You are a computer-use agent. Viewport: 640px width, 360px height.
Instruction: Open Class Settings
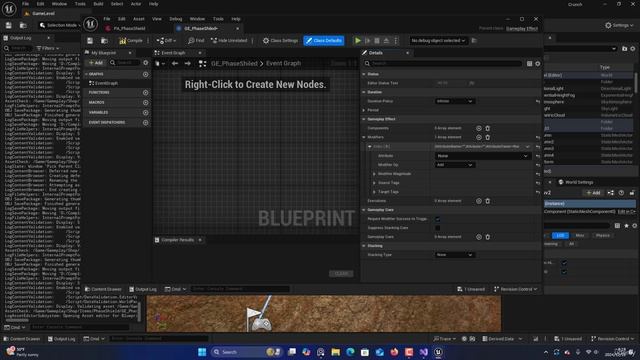click(x=280, y=41)
